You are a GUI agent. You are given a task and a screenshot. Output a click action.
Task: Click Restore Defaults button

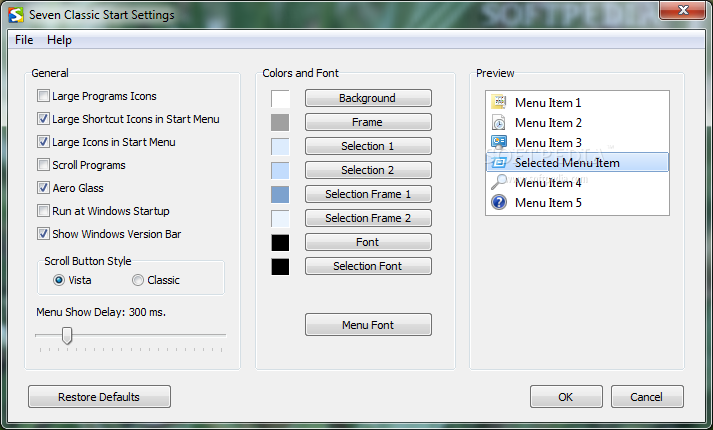pyautogui.click(x=99, y=397)
